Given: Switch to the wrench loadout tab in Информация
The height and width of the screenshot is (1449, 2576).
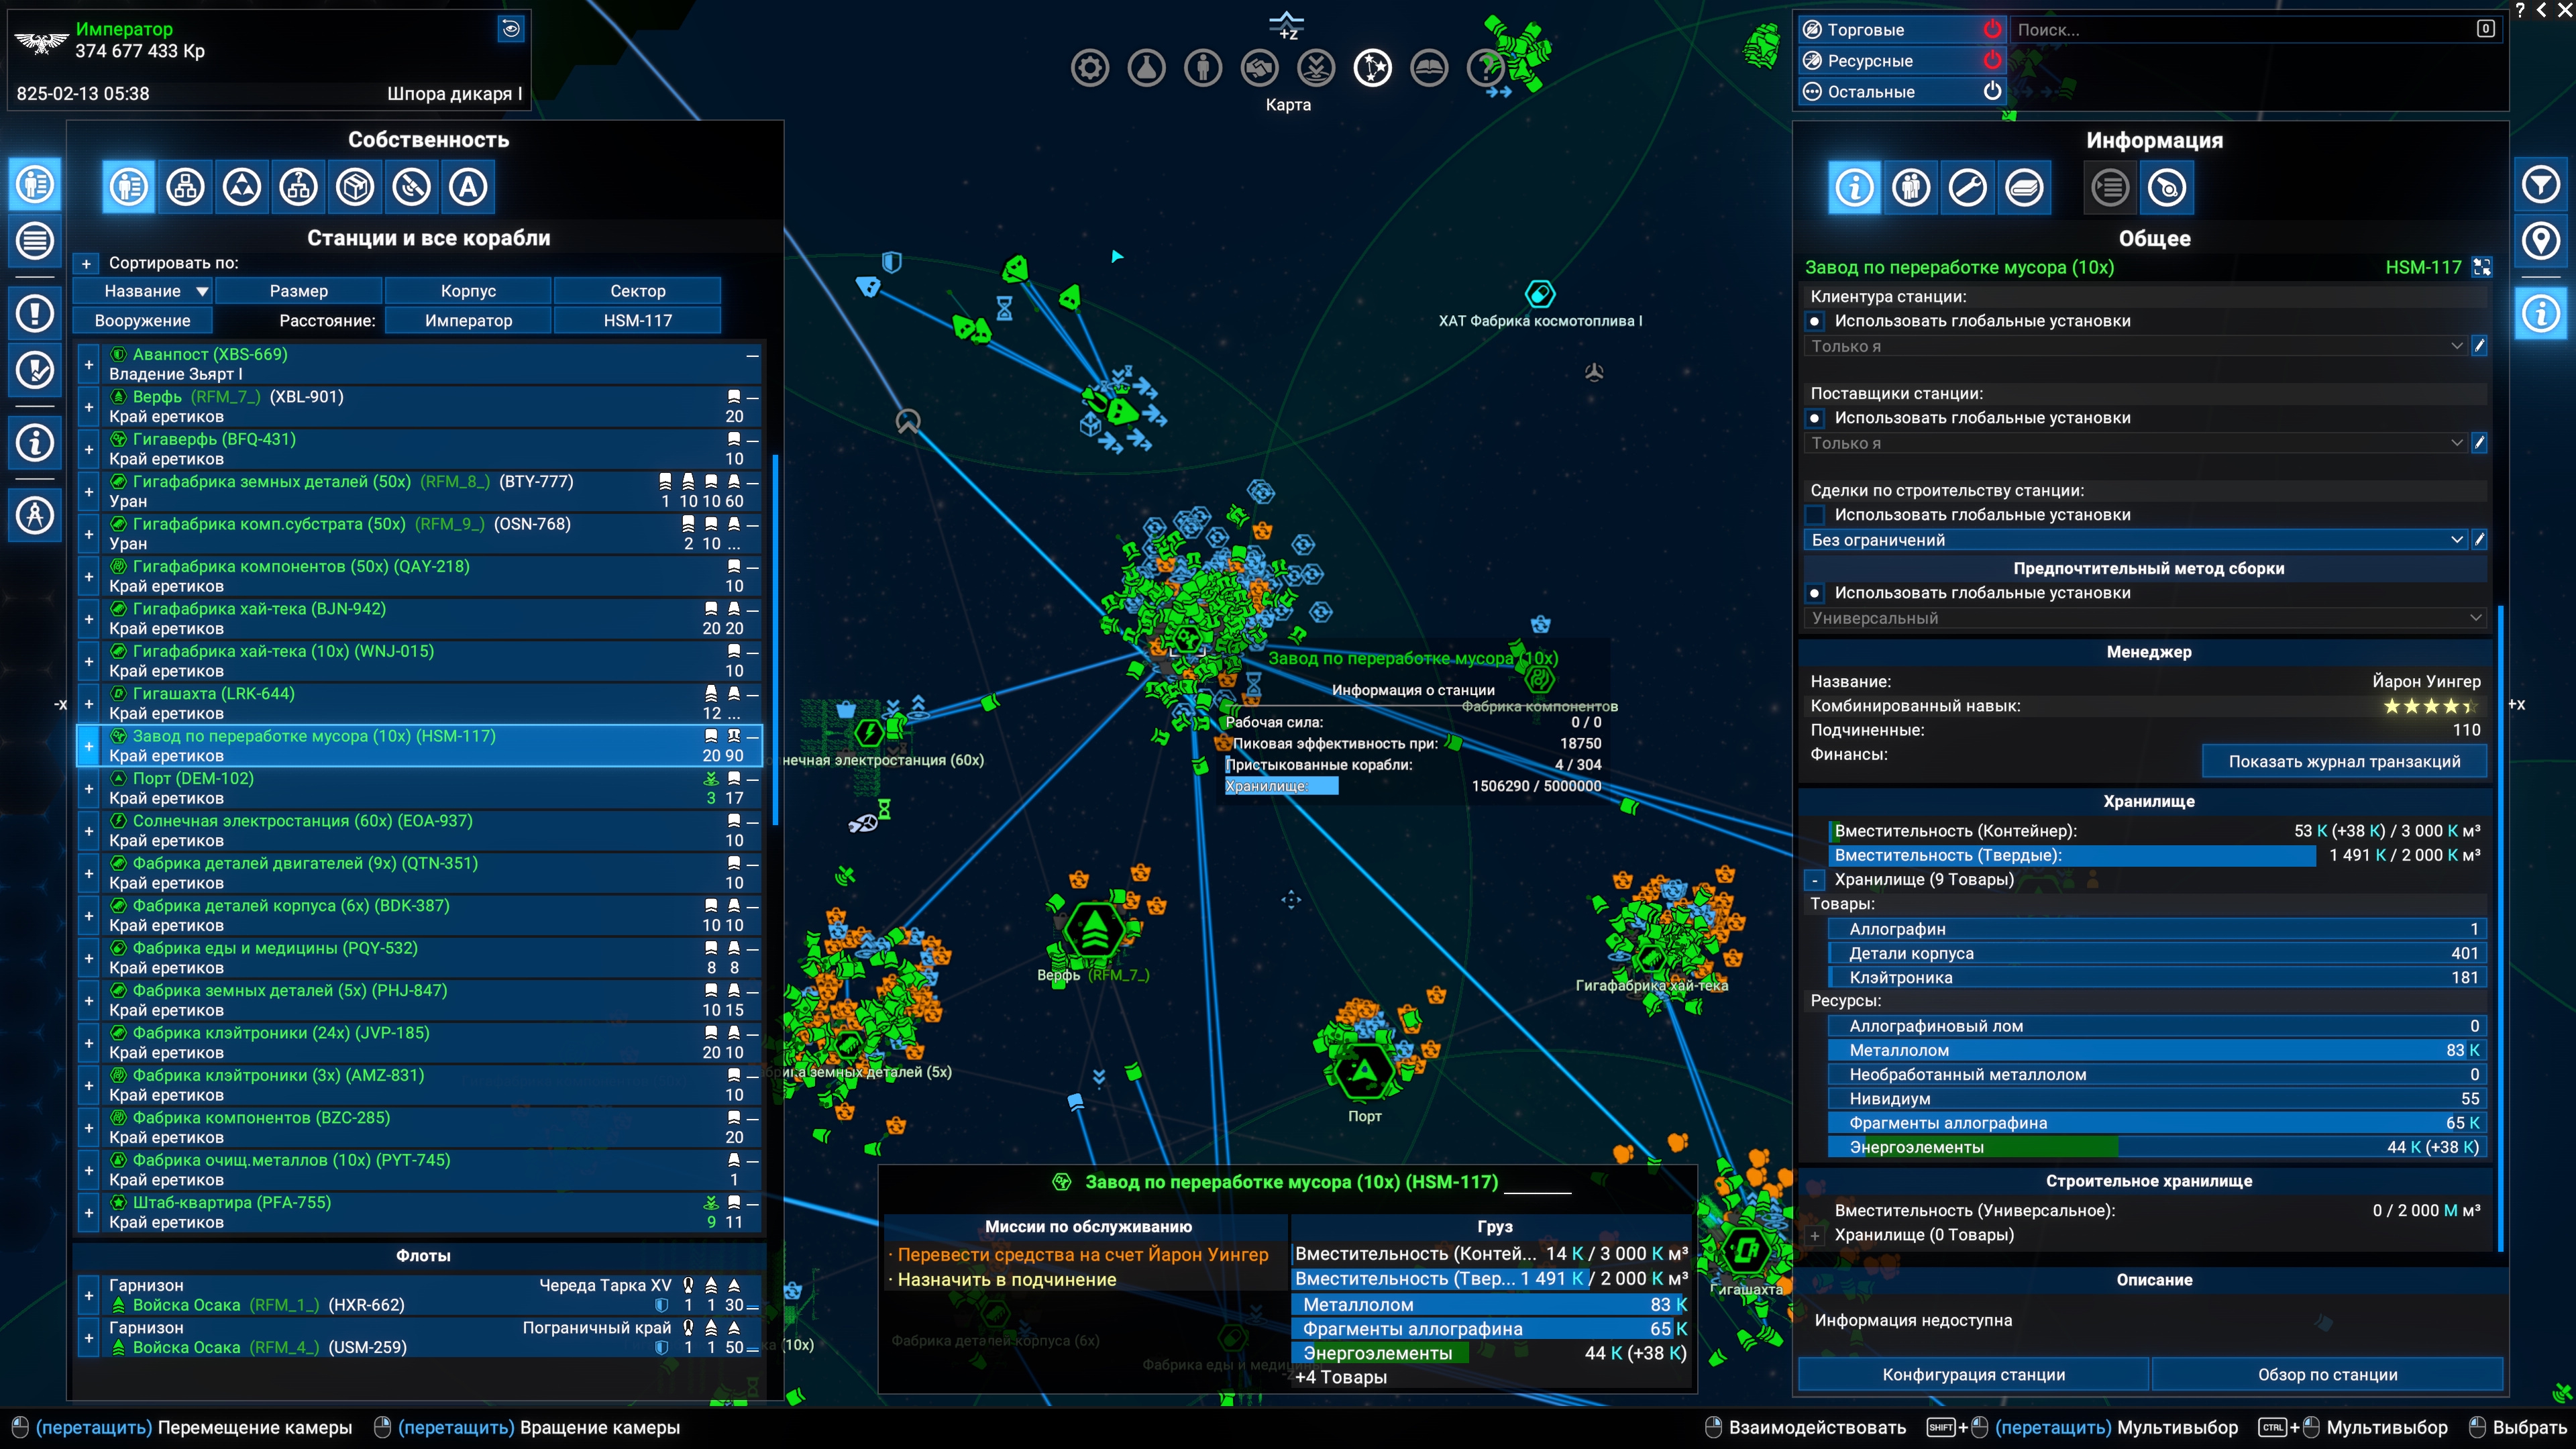Looking at the screenshot, I should coord(1967,187).
